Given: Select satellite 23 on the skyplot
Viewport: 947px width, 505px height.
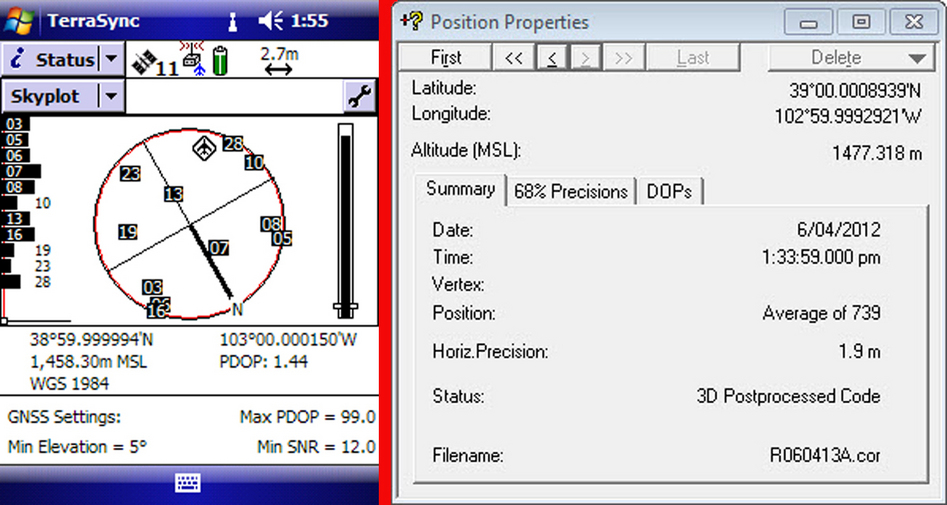Looking at the screenshot, I should tap(130, 174).
